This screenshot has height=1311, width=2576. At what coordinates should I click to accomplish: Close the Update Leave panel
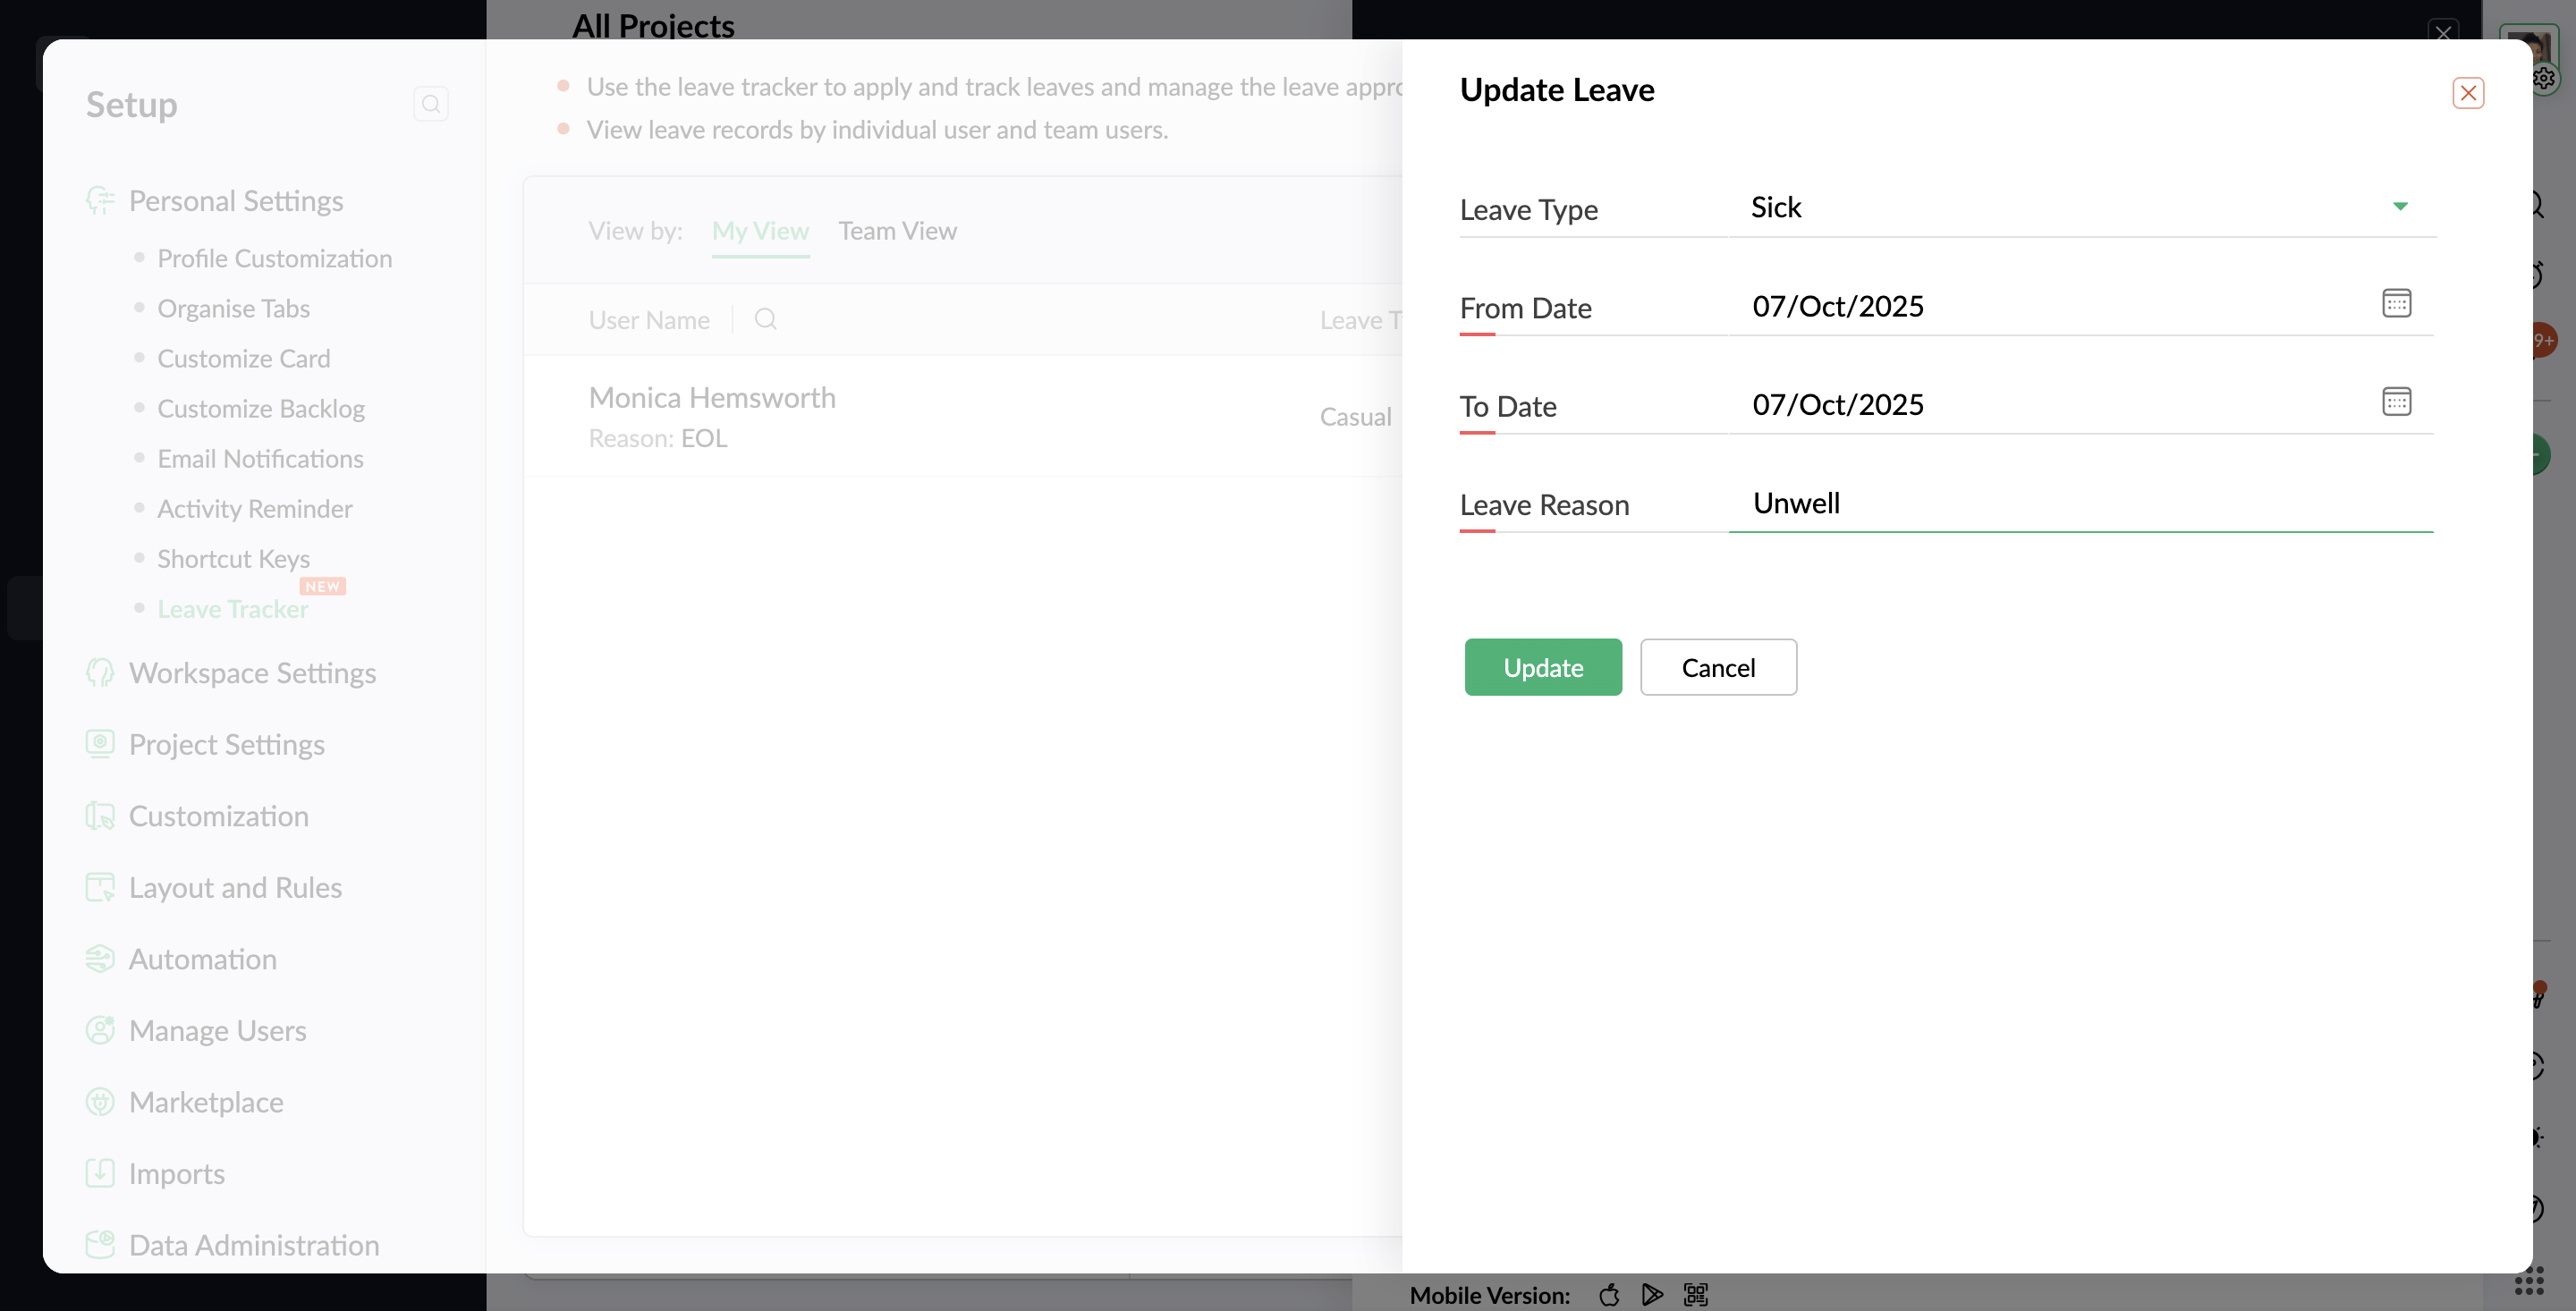pos(2467,93)
